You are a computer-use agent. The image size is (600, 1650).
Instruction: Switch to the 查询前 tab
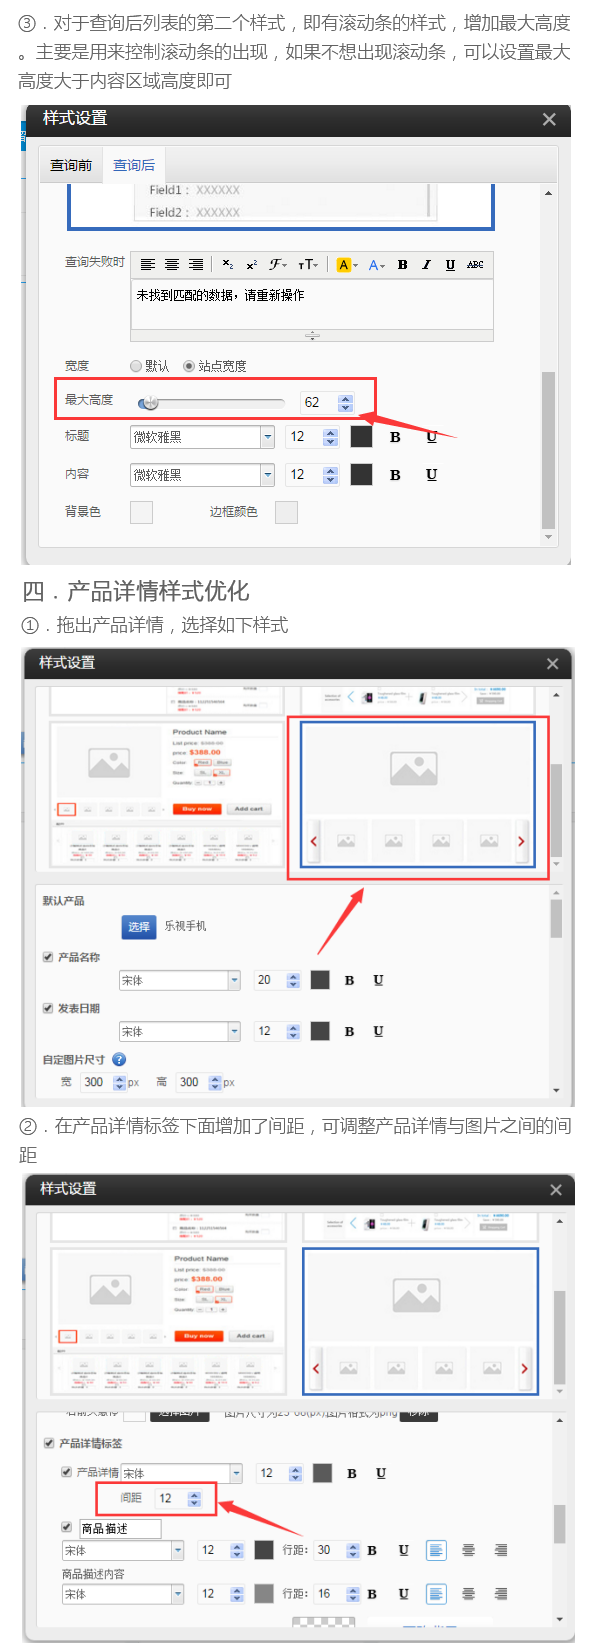(x=71, y=165)
